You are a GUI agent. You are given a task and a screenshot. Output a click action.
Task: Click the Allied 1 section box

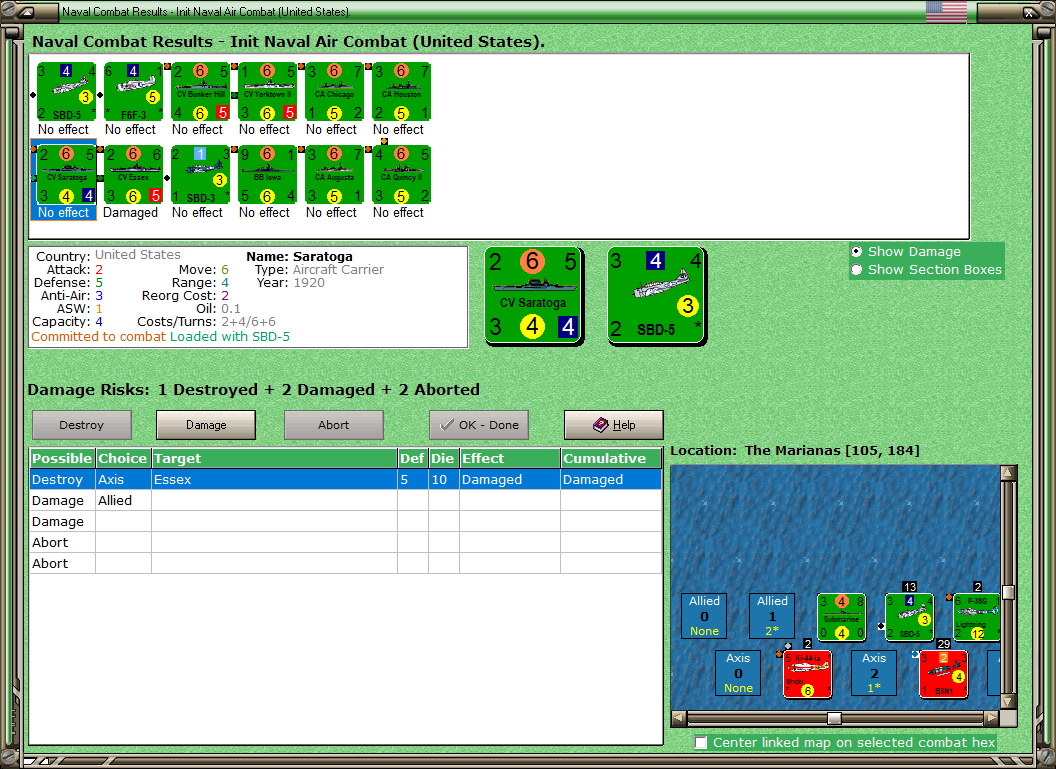[x=772, y=615]
